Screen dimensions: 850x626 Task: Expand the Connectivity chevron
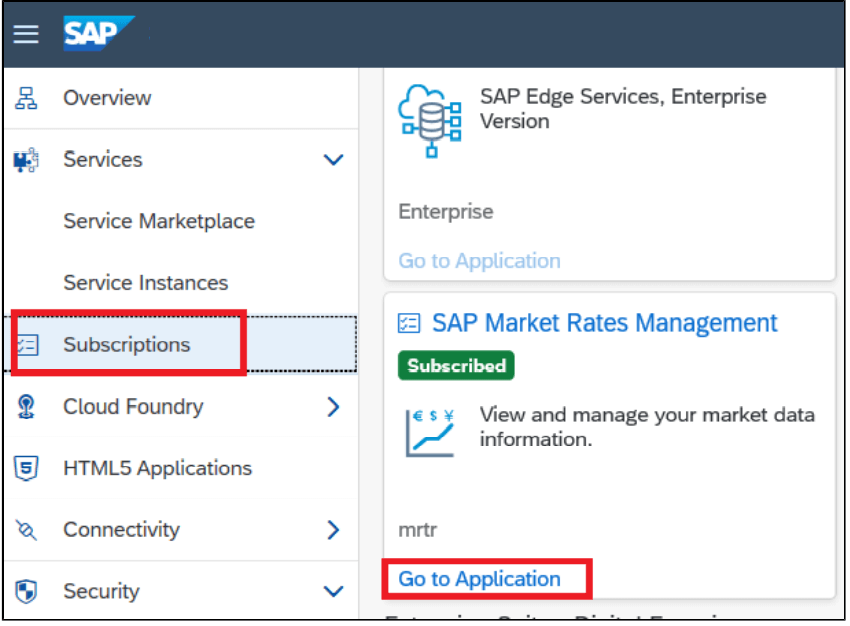coord(333,530)
